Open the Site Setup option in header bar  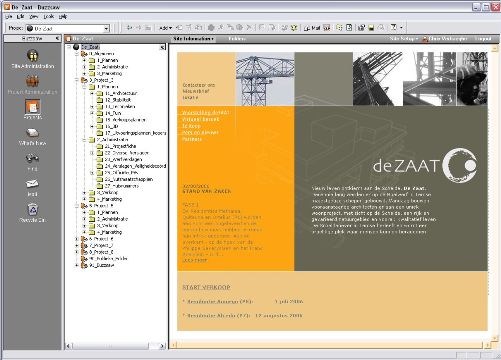point(404,39)
